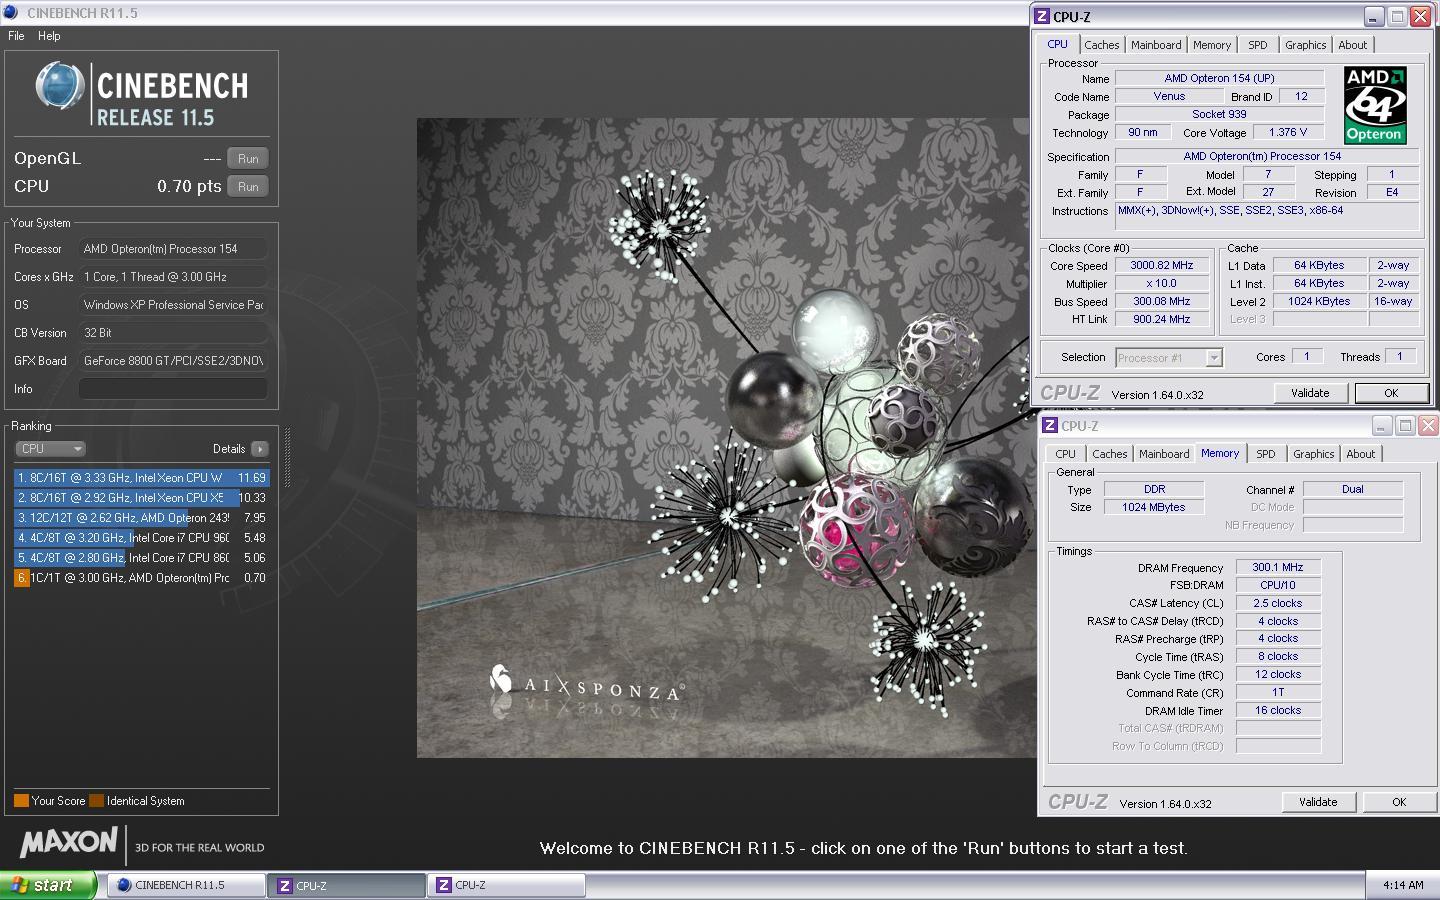Select second CPU-Z taskbar button
Viewport: 1440px width, 900px height.
pyautogui.click(x=506, y=885)
